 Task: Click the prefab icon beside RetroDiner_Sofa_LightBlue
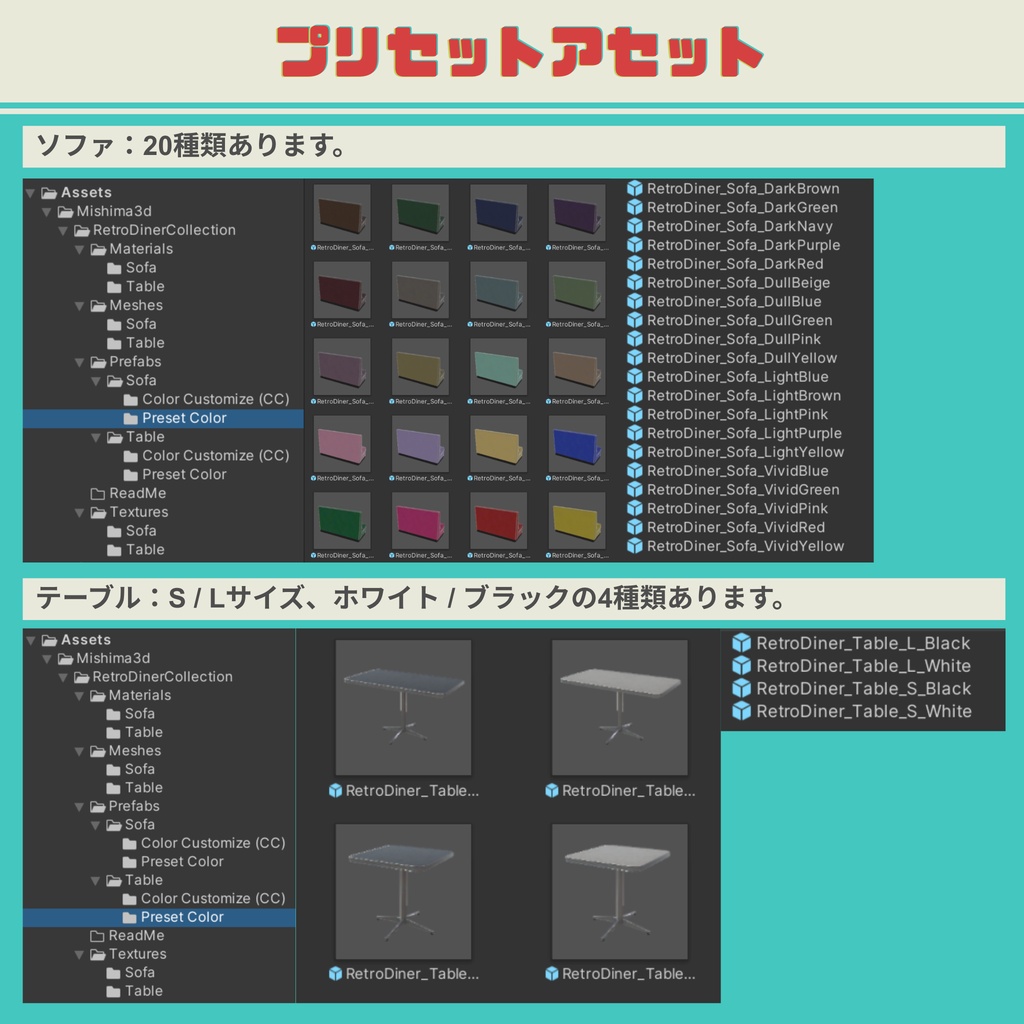pyautogui.click(x=634, y=377)
